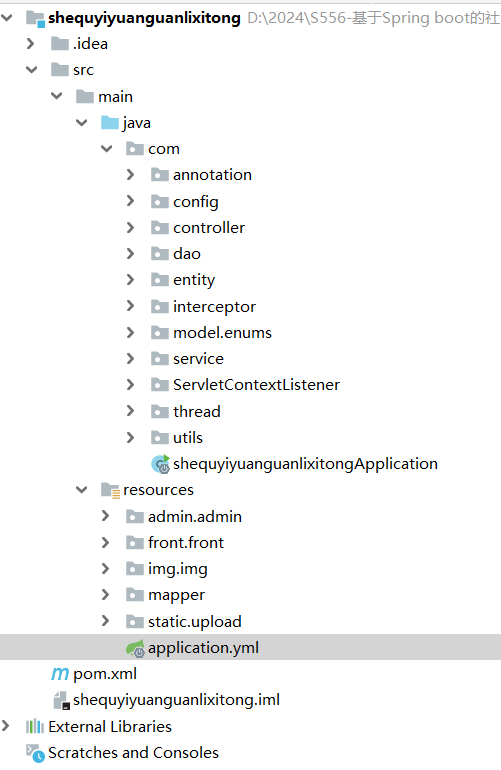Click the shequyiyuanguanlixitong.iml module file icon
Screen dimensions: 501x770
tap(61, 700)
